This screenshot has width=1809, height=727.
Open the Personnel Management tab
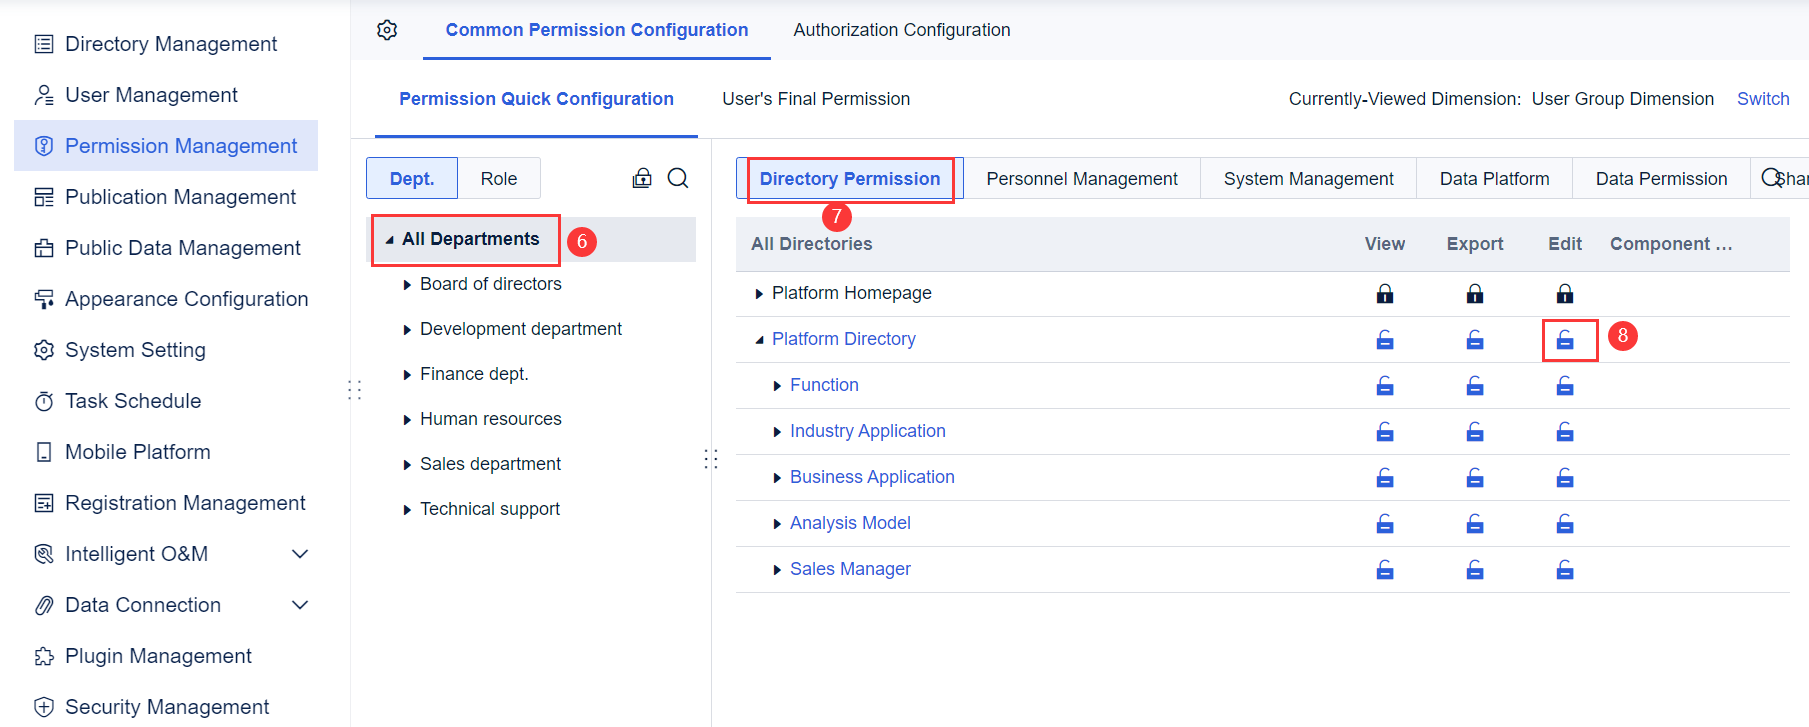1081,179
